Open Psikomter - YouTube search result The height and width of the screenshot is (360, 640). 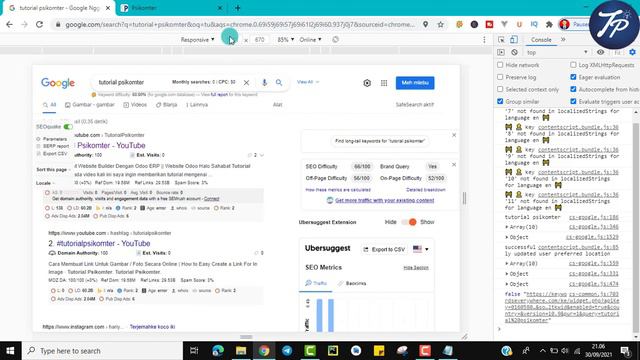111,145
